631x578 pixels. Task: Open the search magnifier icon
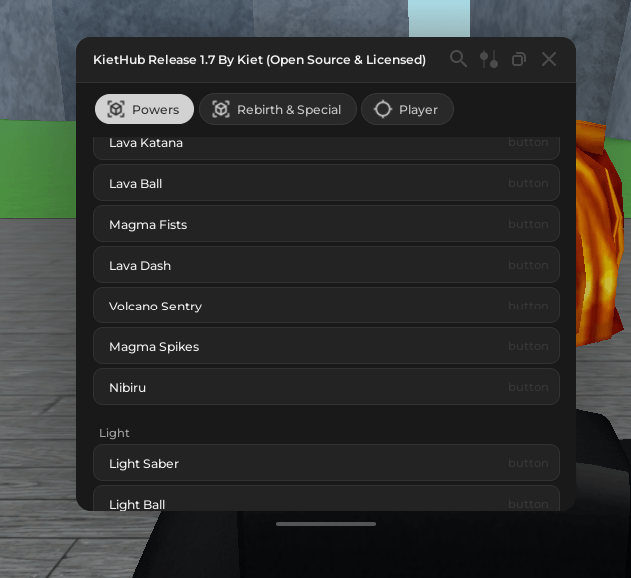pos(458,59)
